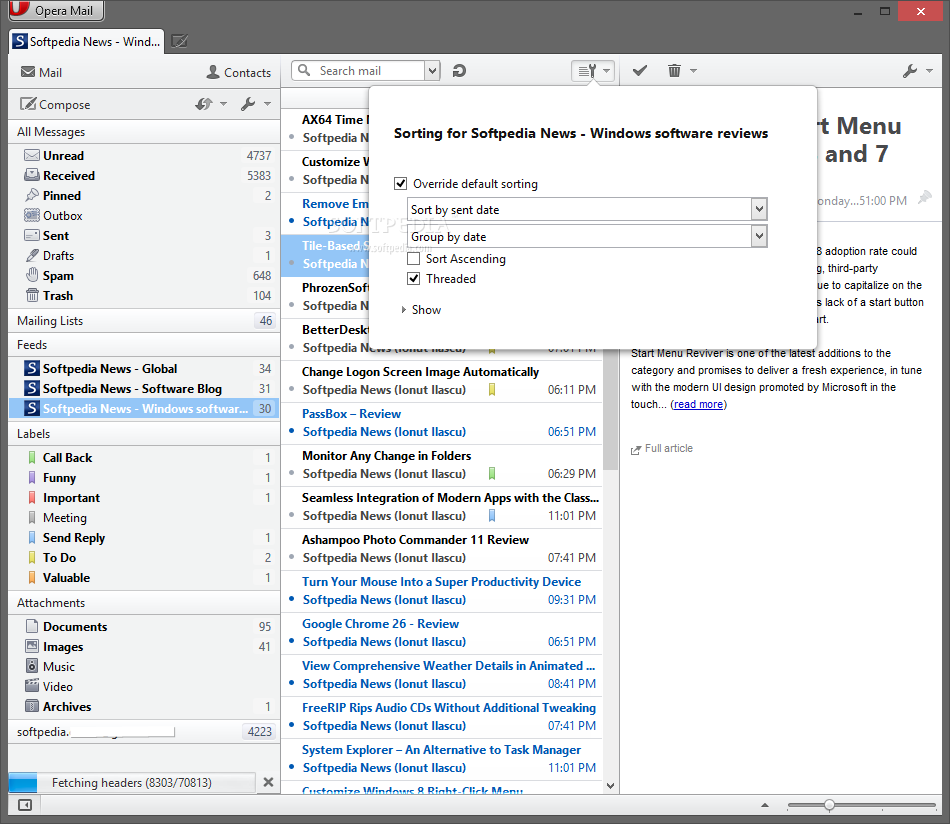This screenshot has width=950, height=824.
Task: Open PassBox – Review message
Action: [442, 423]
